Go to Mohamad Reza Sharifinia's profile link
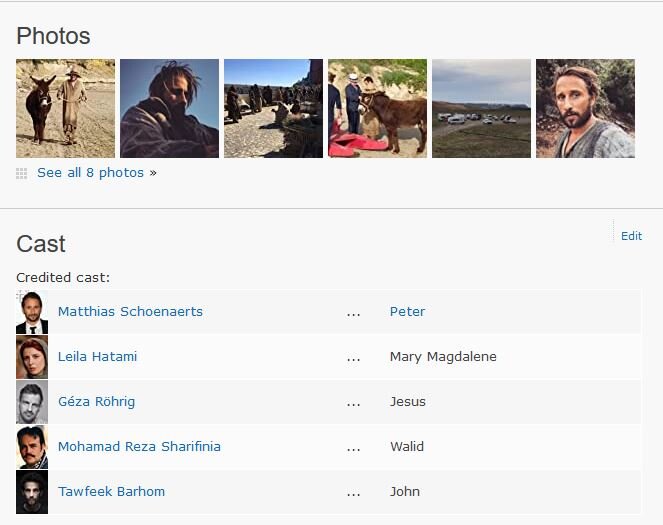This screenshot has height=525, width=663. tap(139, 447)
